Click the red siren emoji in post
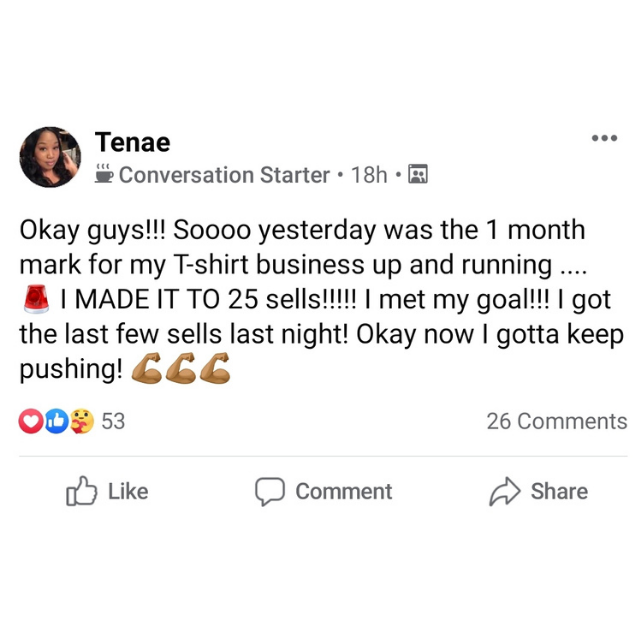 point(36,299)
